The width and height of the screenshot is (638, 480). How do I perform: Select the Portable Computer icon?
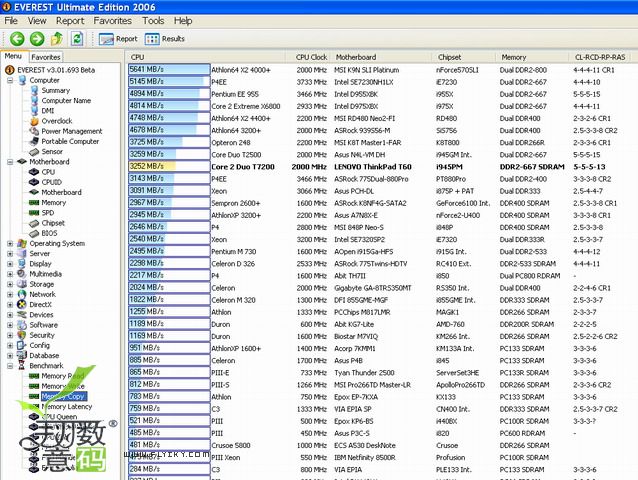(35, 141)
